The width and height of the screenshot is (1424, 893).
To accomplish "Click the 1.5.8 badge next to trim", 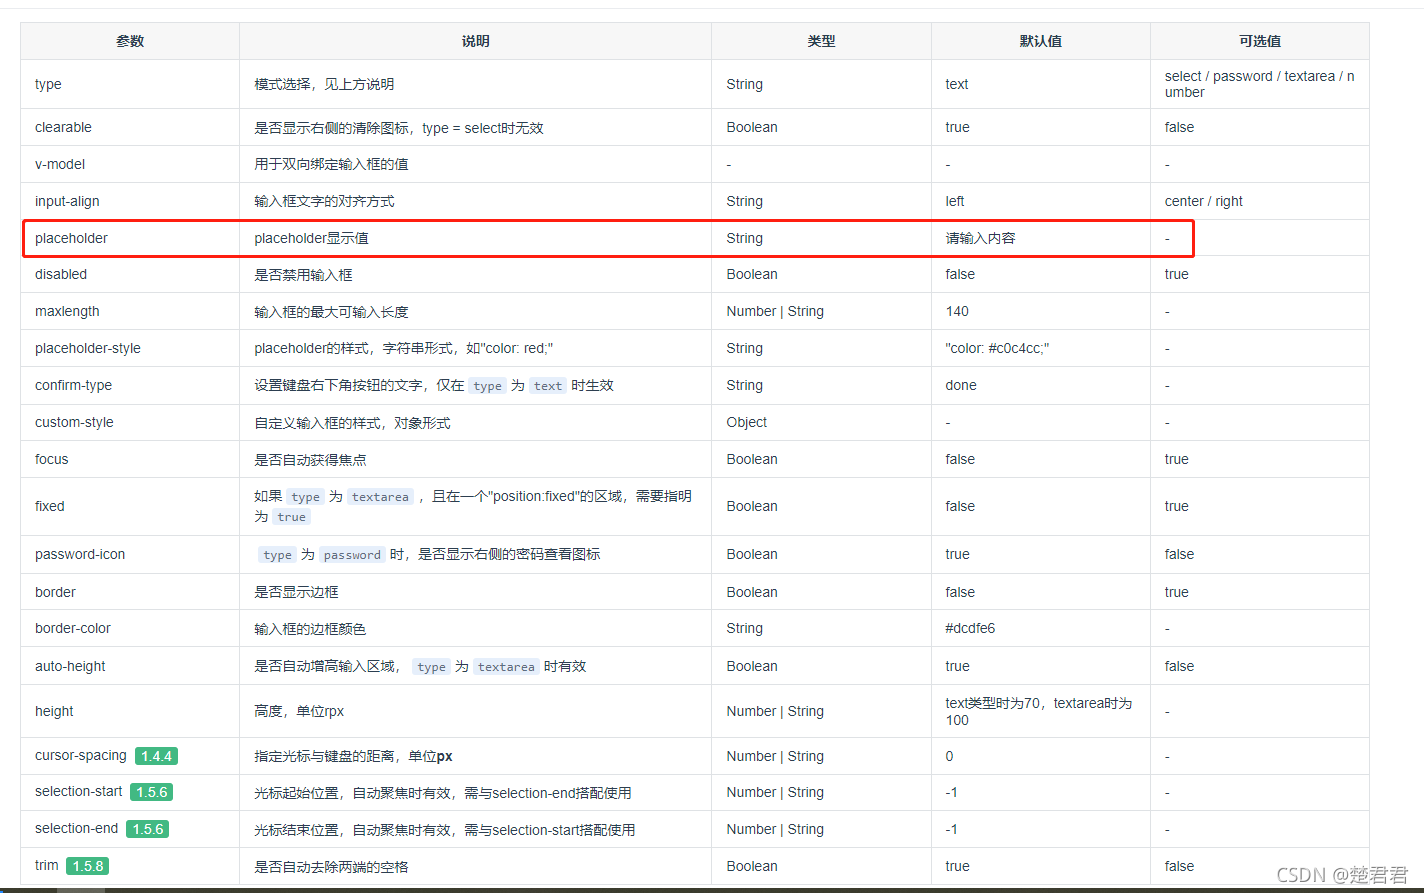I will (x=88, y=866).
